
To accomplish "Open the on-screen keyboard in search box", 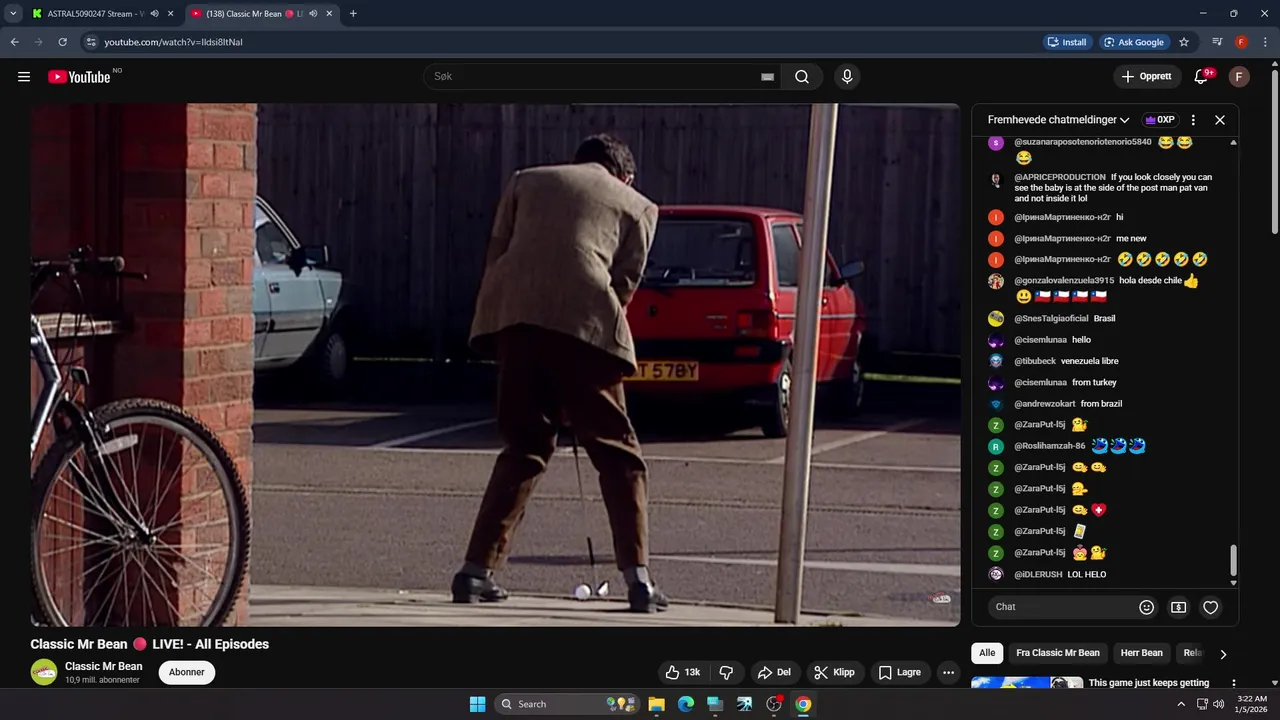I will click(767, 77).
